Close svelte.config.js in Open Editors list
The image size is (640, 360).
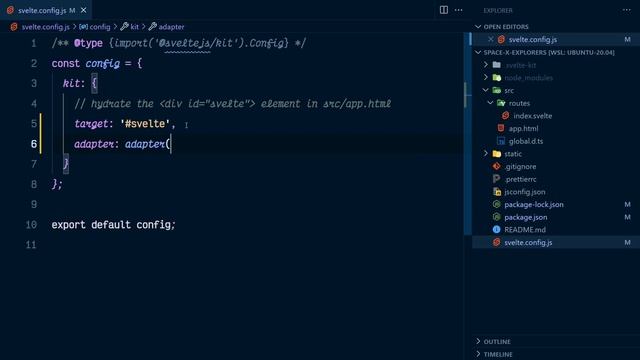(x=491, y=39)
